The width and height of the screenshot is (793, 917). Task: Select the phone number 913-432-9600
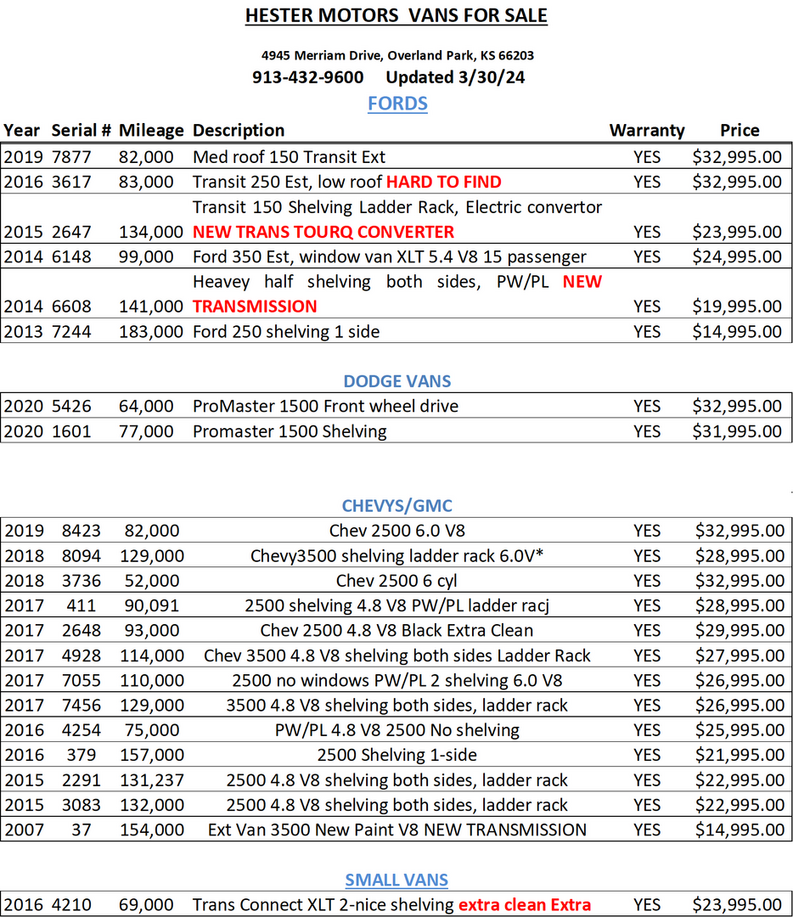pyautogui.click(x=308, y=77)
